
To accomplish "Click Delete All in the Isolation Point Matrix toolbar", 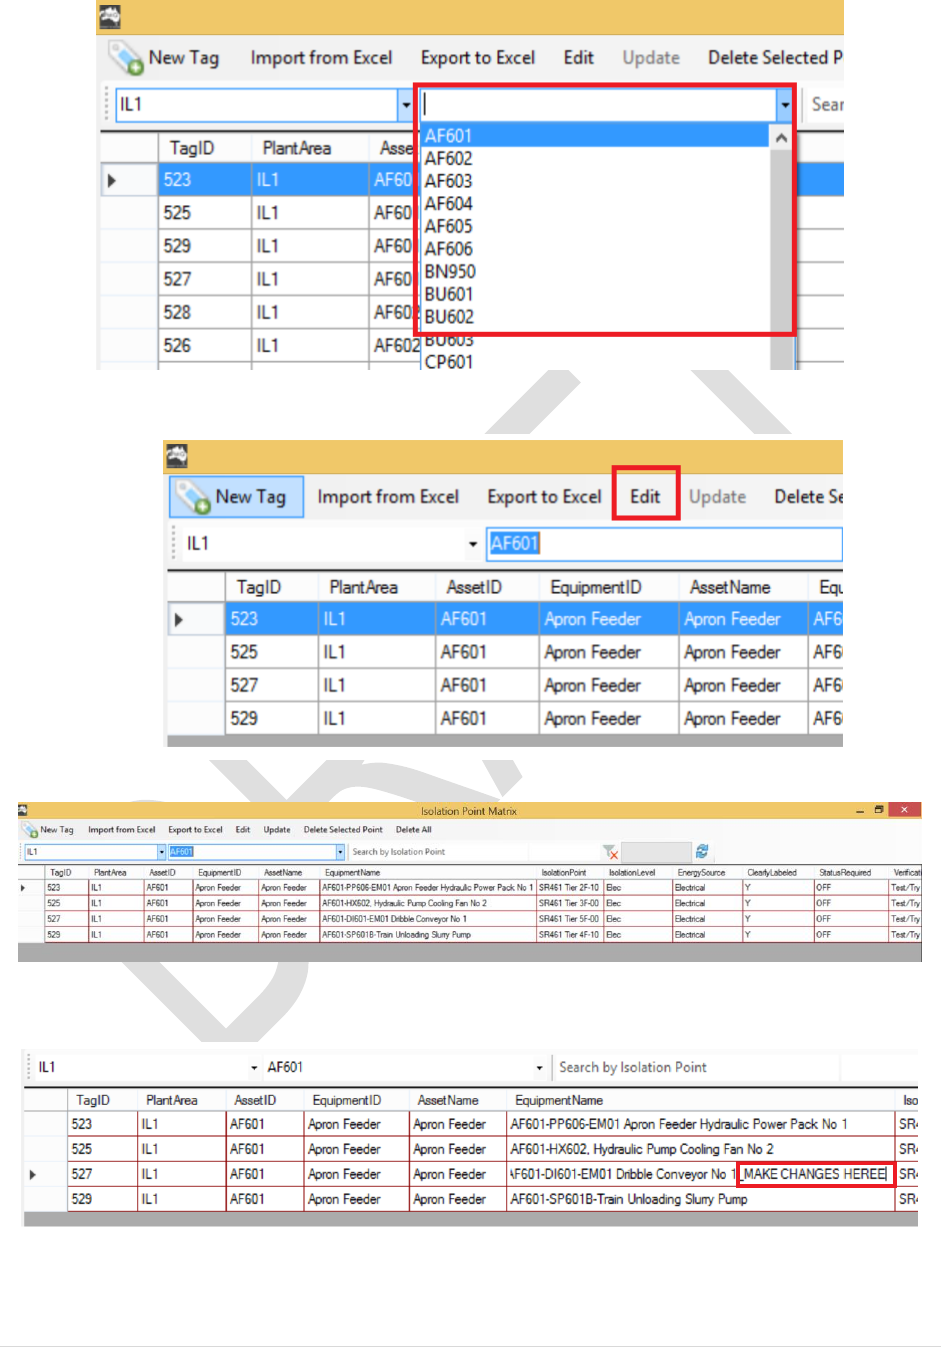I will (x=413, y=830).
